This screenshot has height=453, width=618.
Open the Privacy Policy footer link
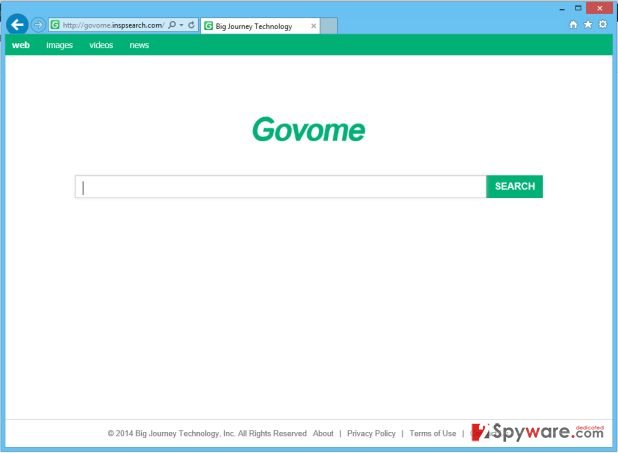pos(371,433)
